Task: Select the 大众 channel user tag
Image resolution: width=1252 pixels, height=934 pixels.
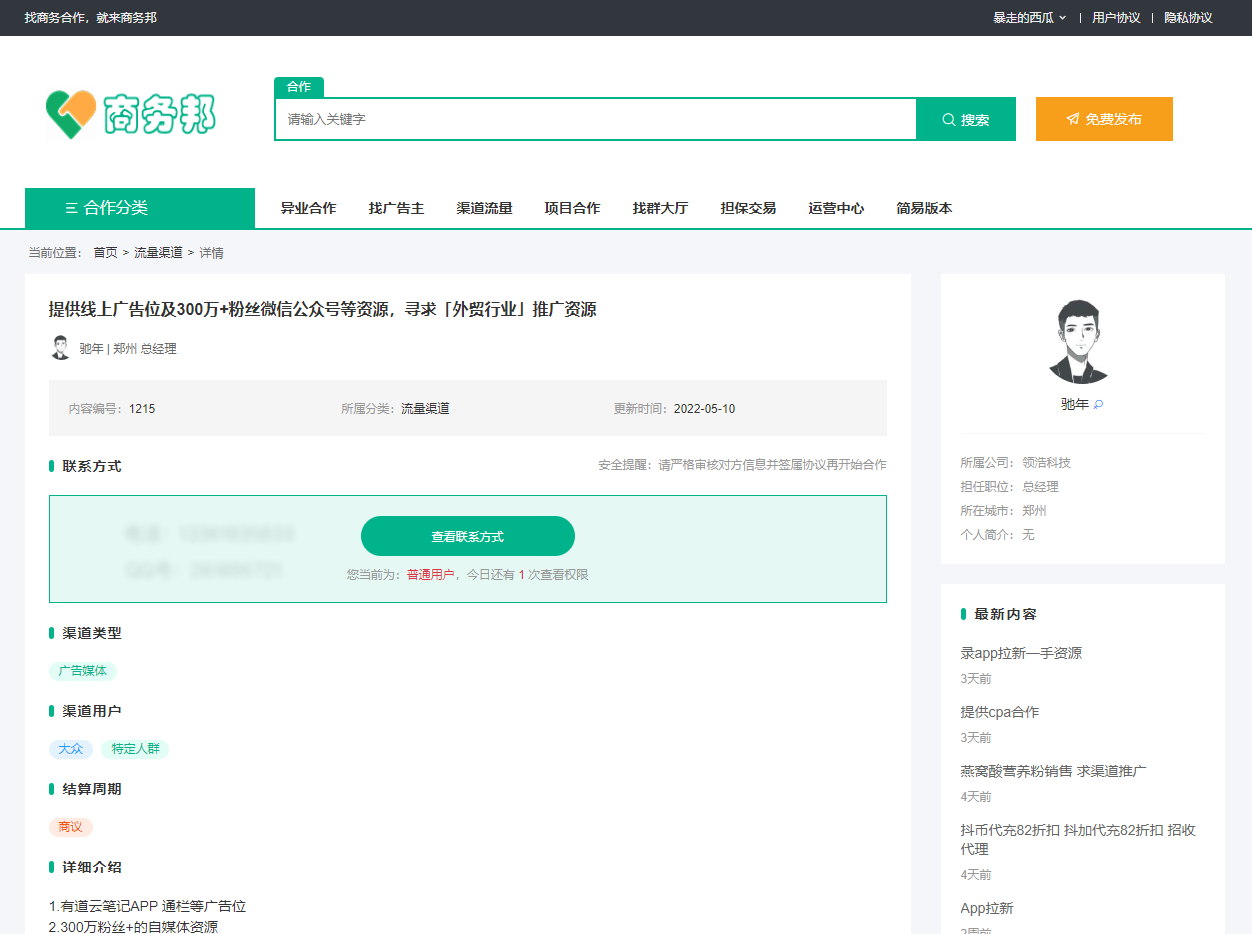Action: (x=71, y=749)
